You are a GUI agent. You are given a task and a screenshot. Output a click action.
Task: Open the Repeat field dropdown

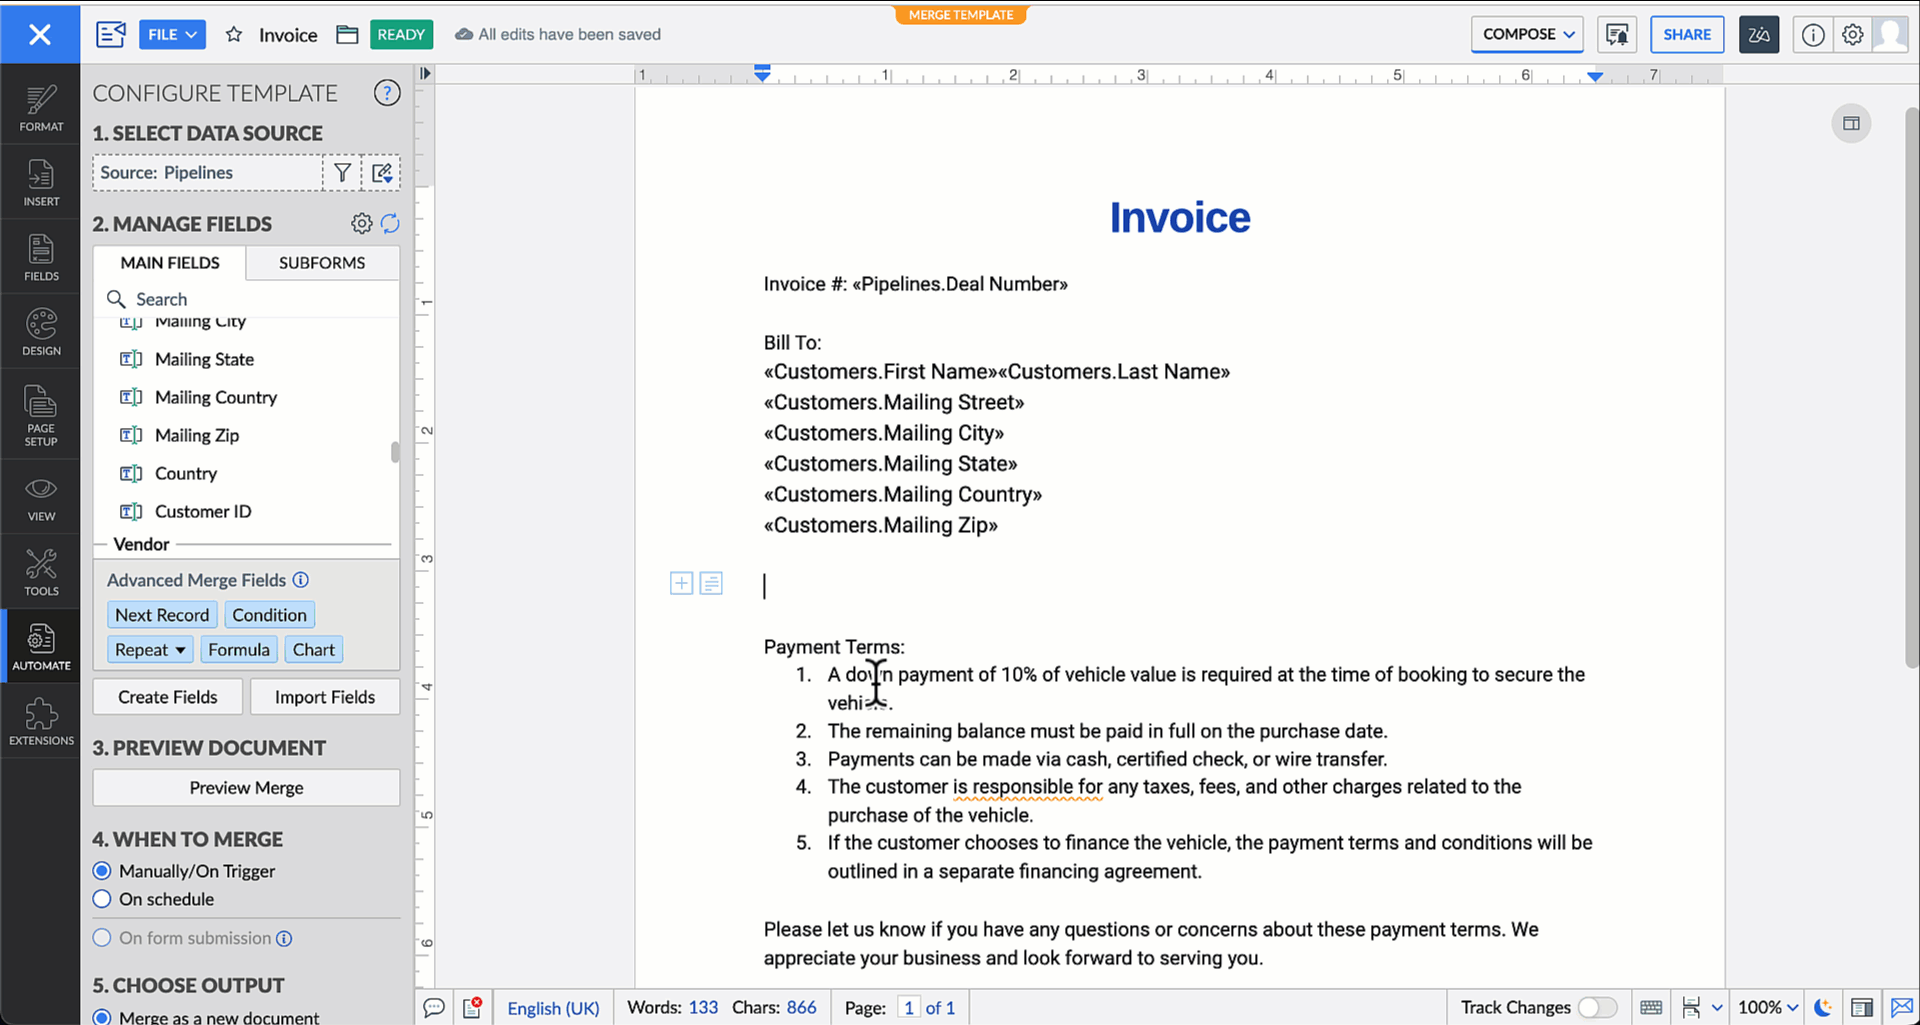click(150, 650)
